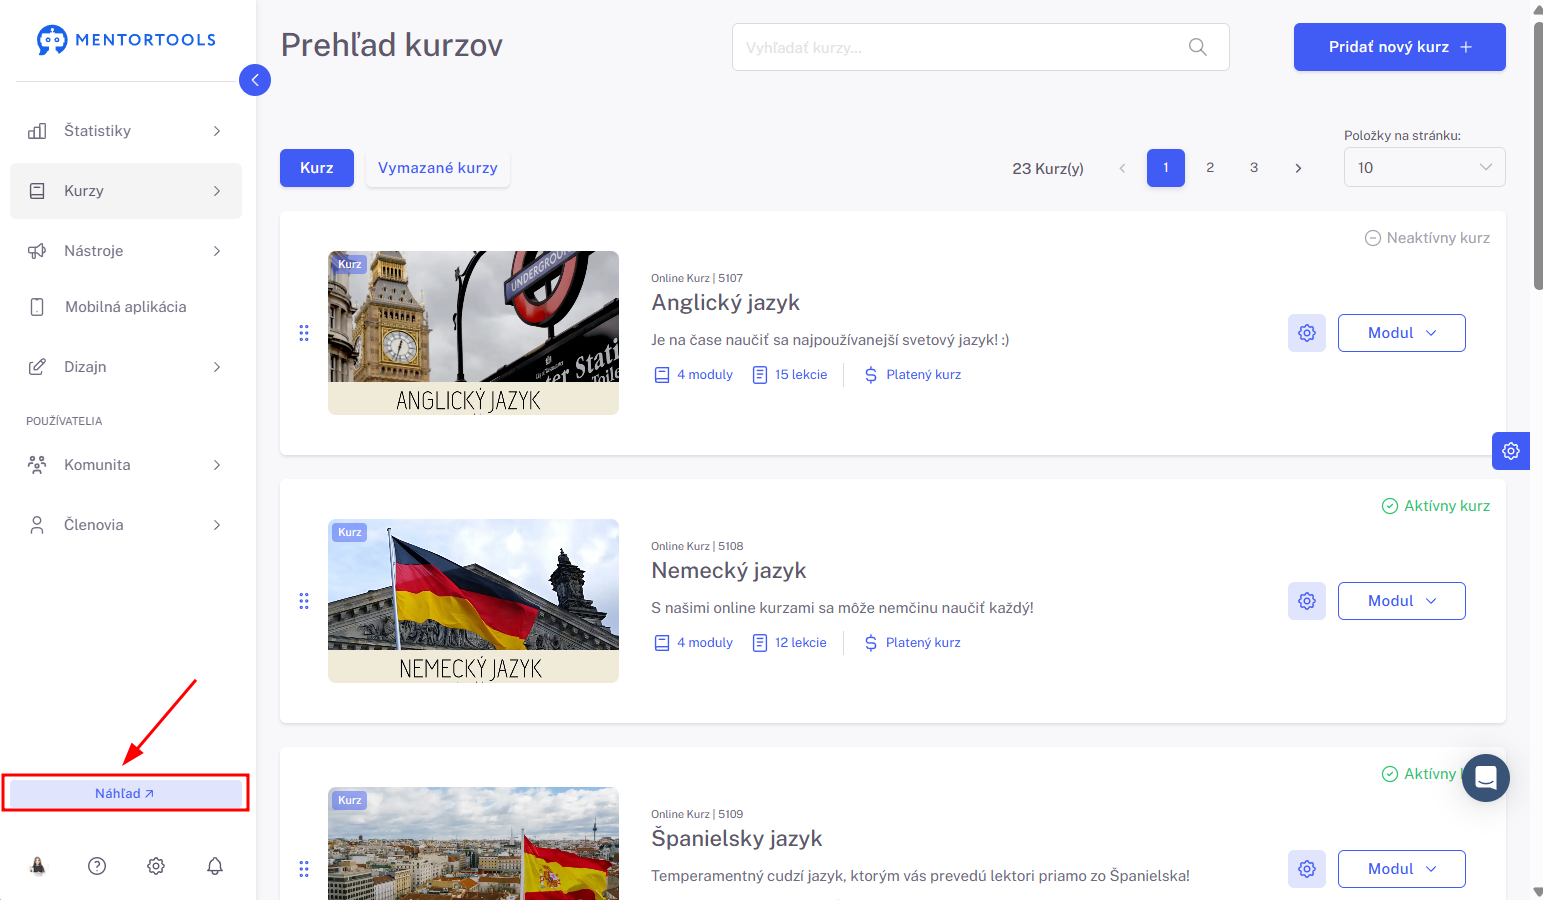
Task: Click the notification bell icon
Action: [215, 866]
